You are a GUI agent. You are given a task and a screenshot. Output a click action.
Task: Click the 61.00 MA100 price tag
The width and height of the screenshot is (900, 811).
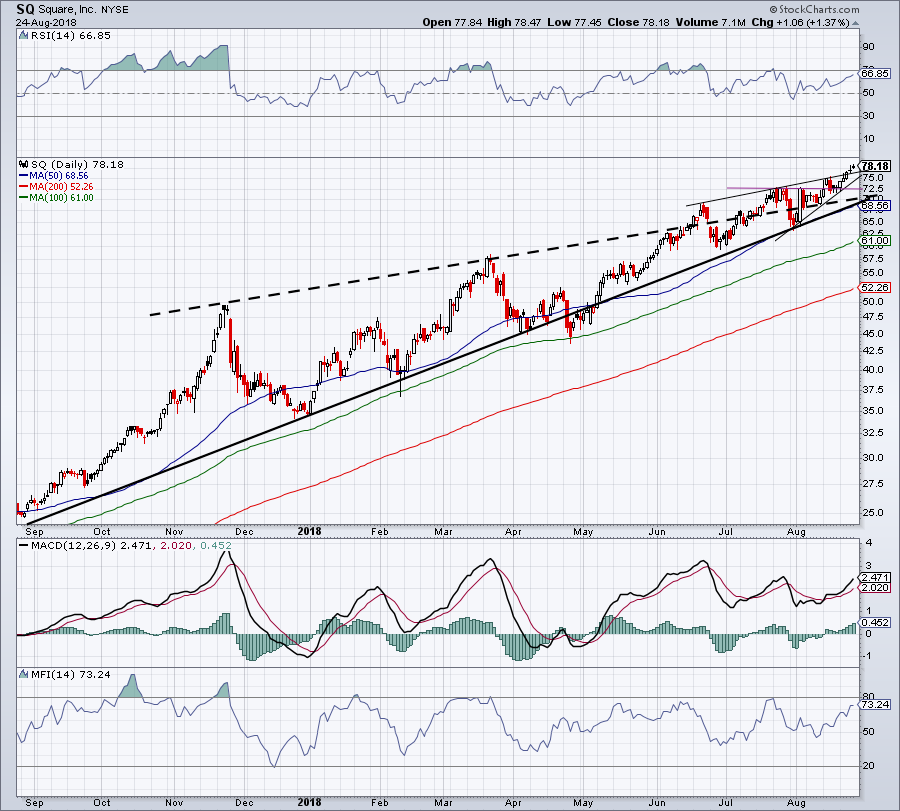click(875, 240)
